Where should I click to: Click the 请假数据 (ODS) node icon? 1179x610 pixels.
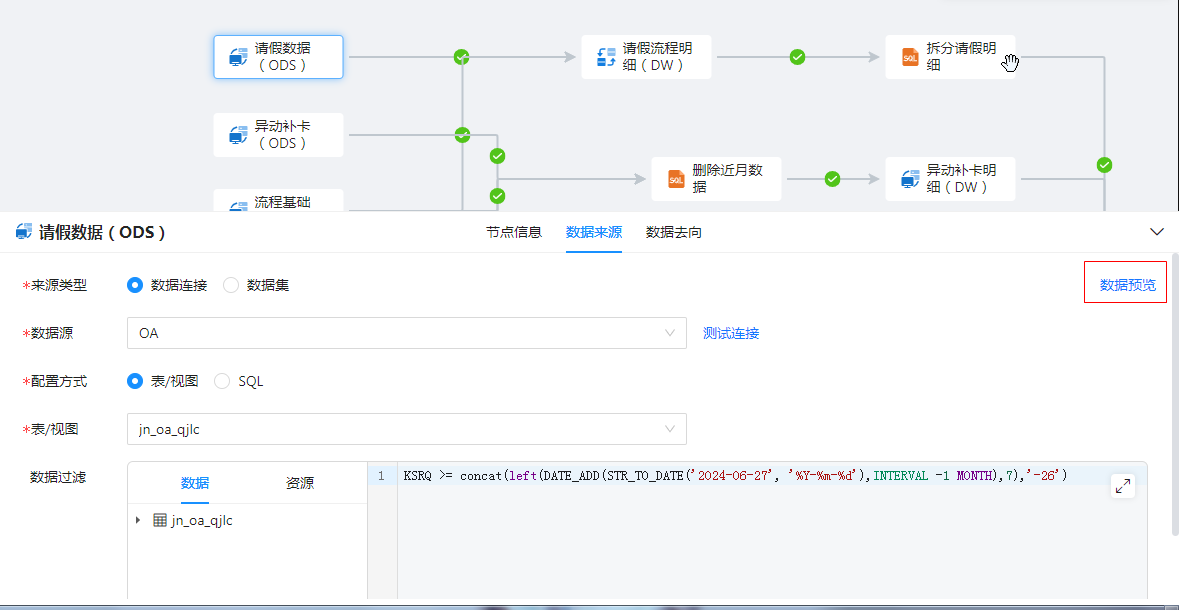click(238, 57)
